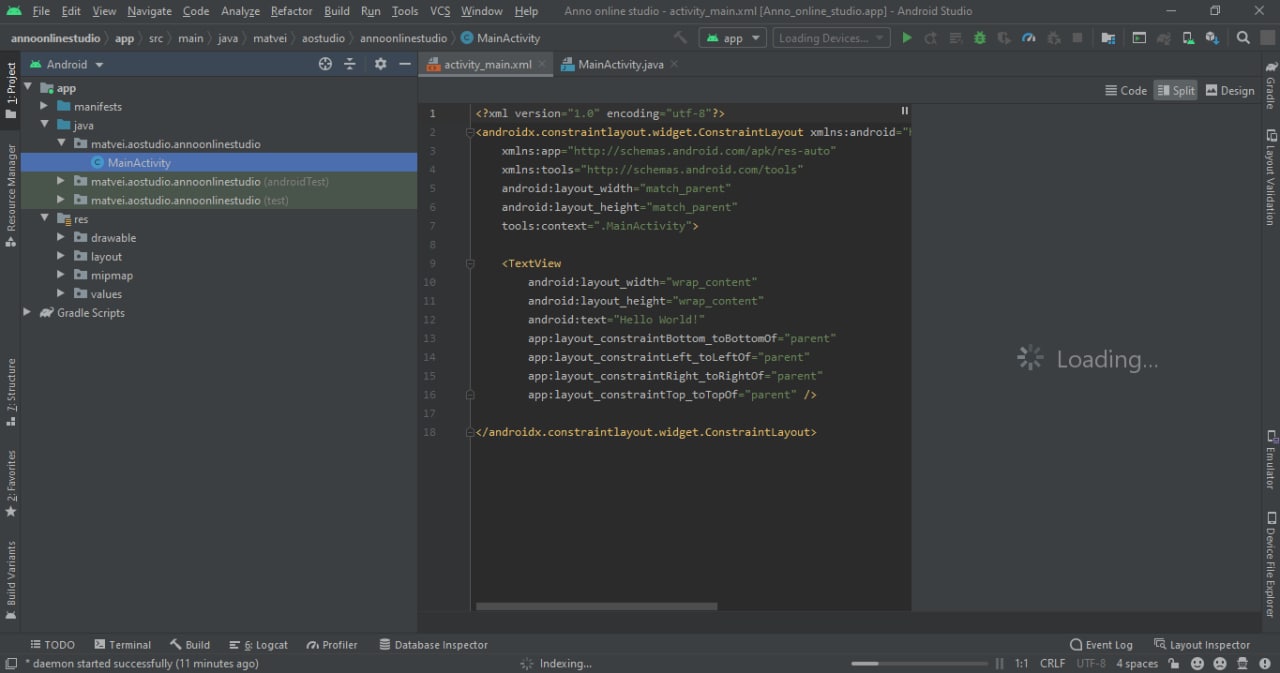This screenshot has width=1280, height=673.
Task: Switch editor to Split view
Action: tap(1175, 90)
